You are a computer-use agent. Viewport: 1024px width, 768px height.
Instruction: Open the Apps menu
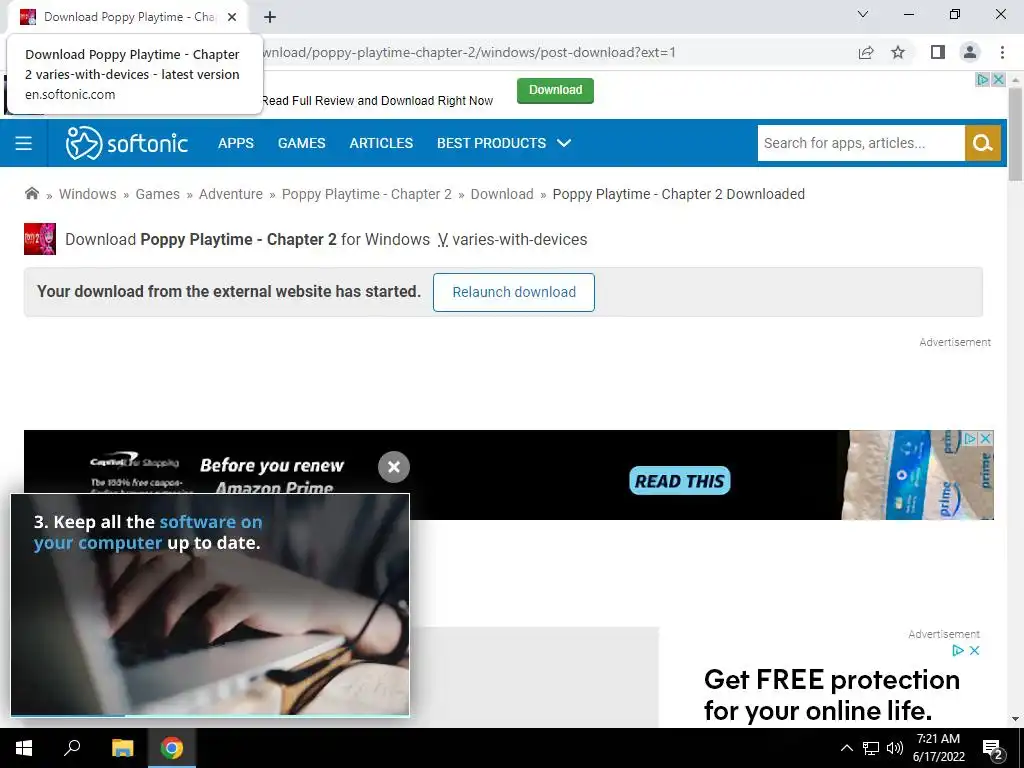pos(236,143)
